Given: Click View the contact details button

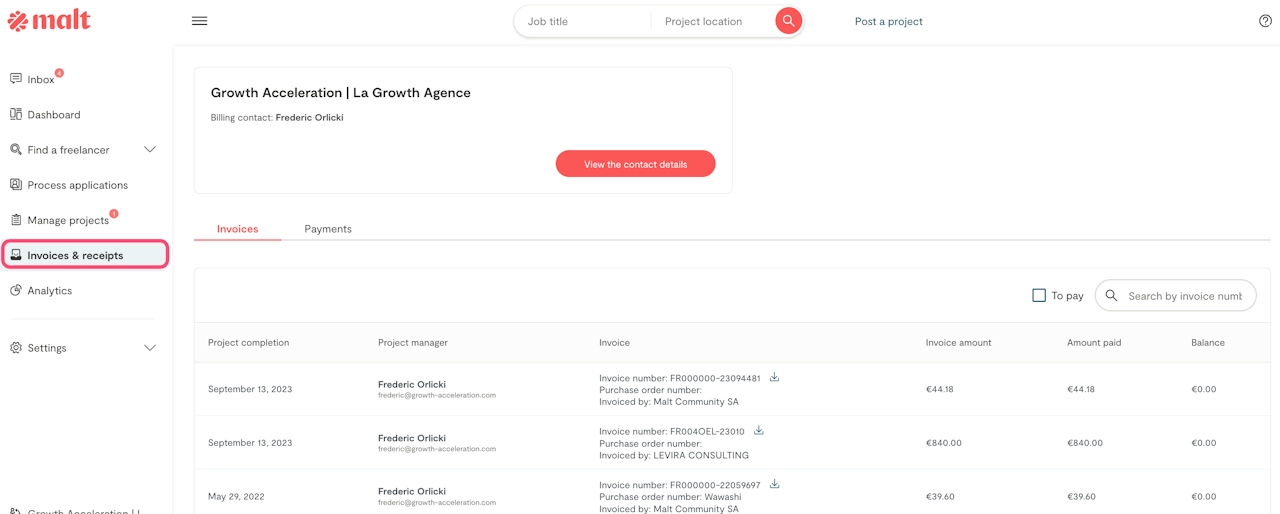Looking at the screenshot, I should (x=636, y=164).
